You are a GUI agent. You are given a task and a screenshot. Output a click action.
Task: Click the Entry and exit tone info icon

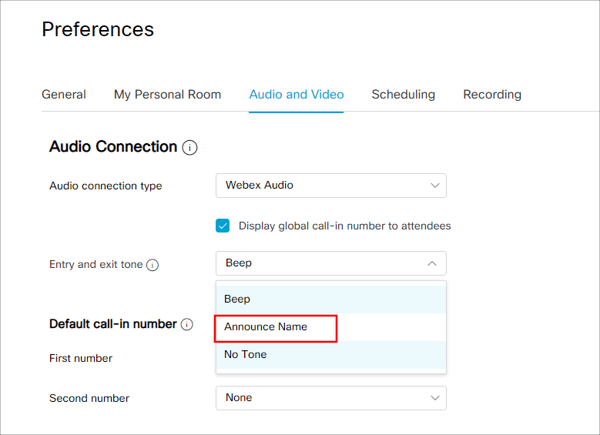point(153,265)
